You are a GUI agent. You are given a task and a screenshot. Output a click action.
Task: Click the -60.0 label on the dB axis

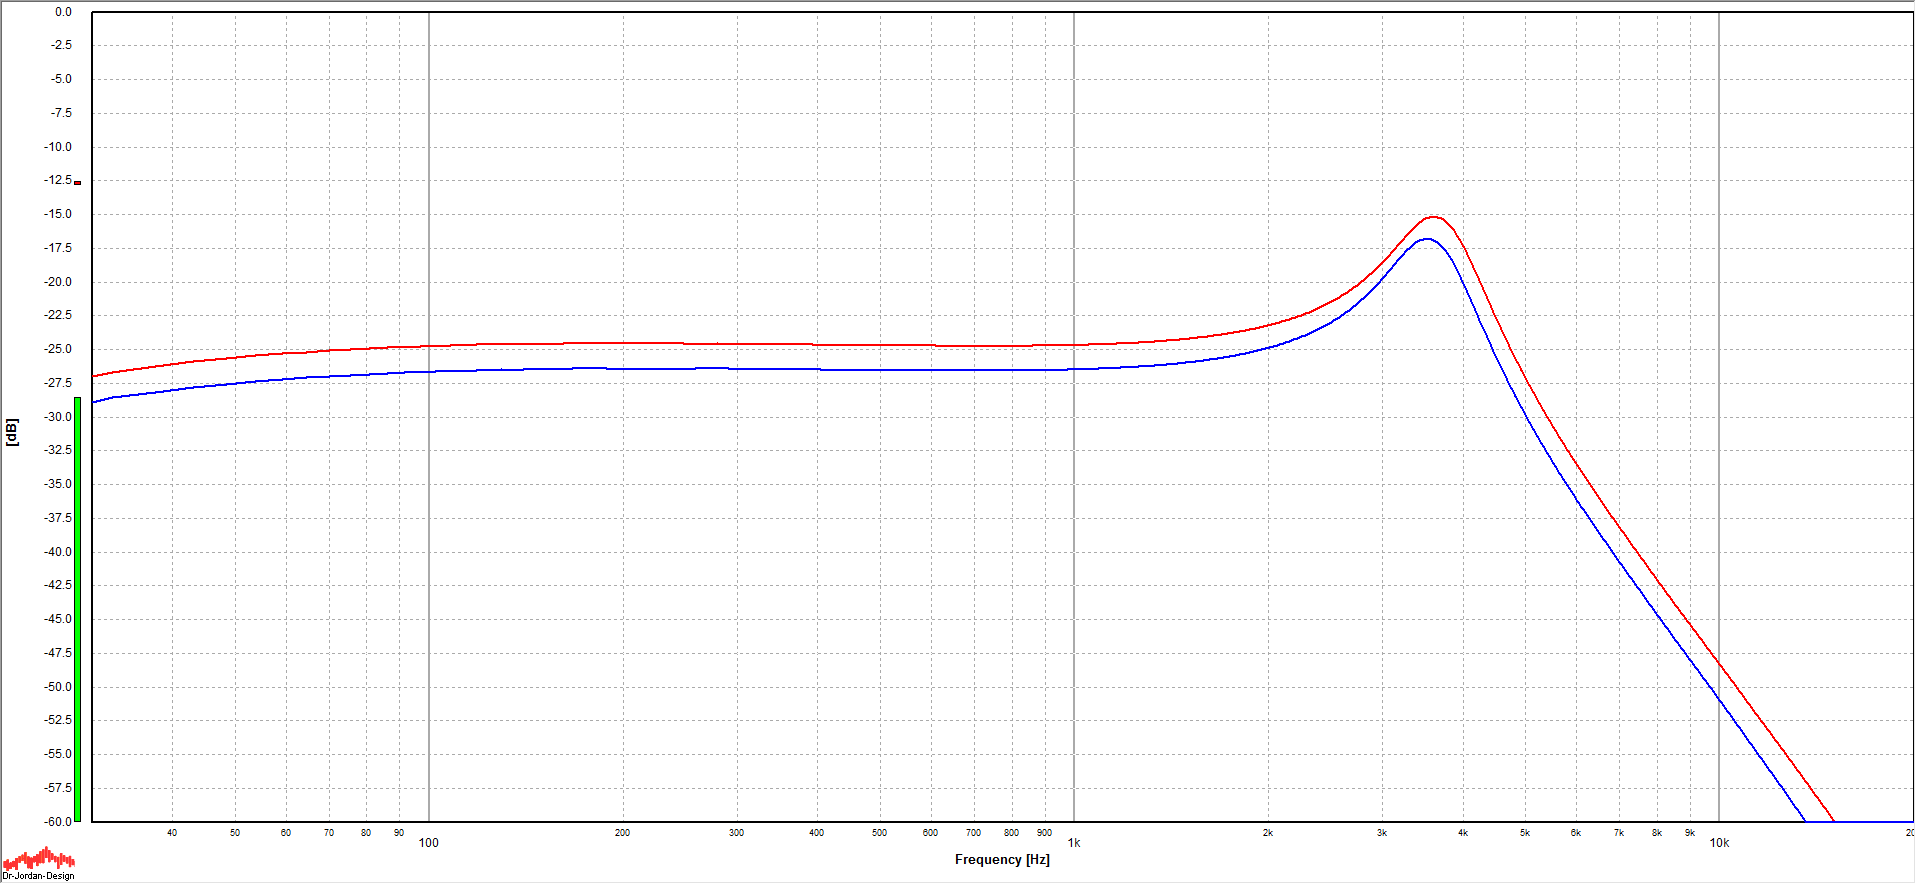pyautogui.click(x=59, y=822)
